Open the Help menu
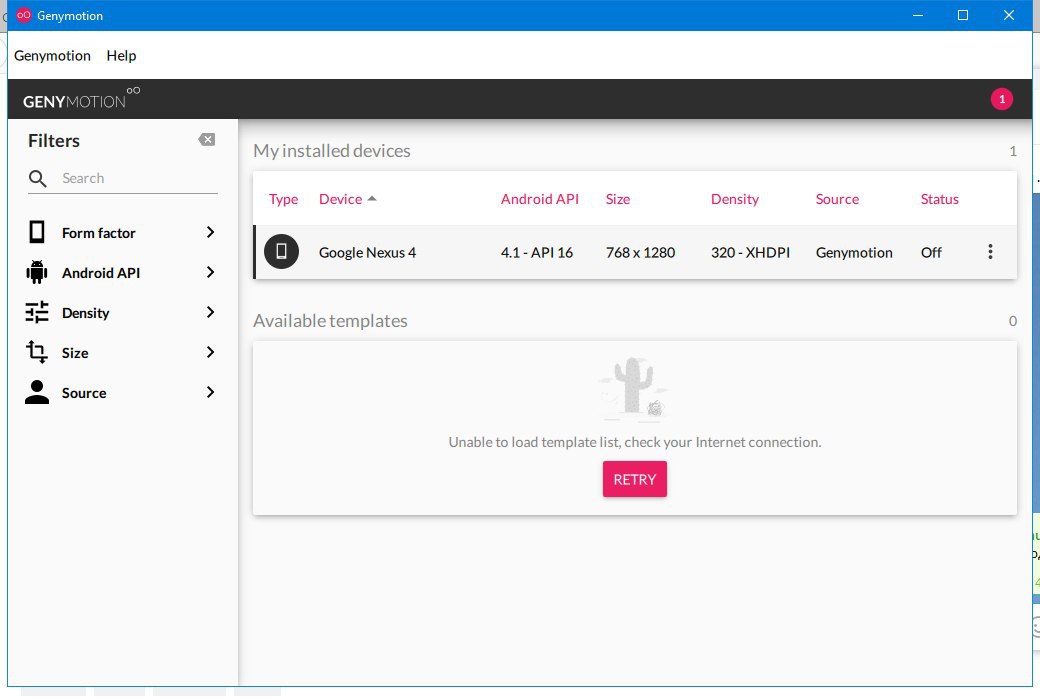Viewport: 1040px width, 698px height. [x=121, y=56]
